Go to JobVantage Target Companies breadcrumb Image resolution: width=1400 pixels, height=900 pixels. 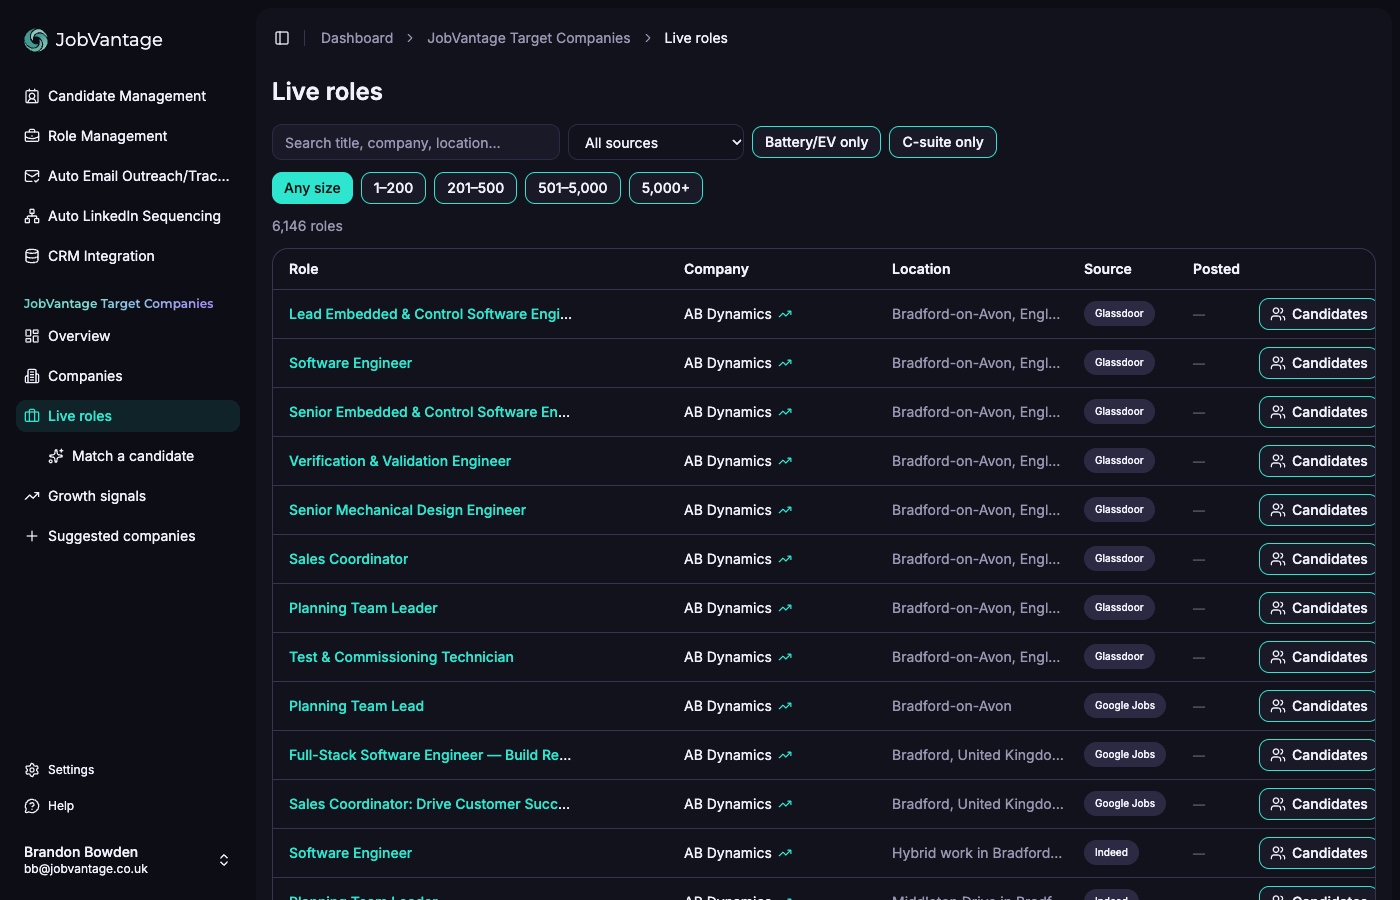[x=529, y=38]
